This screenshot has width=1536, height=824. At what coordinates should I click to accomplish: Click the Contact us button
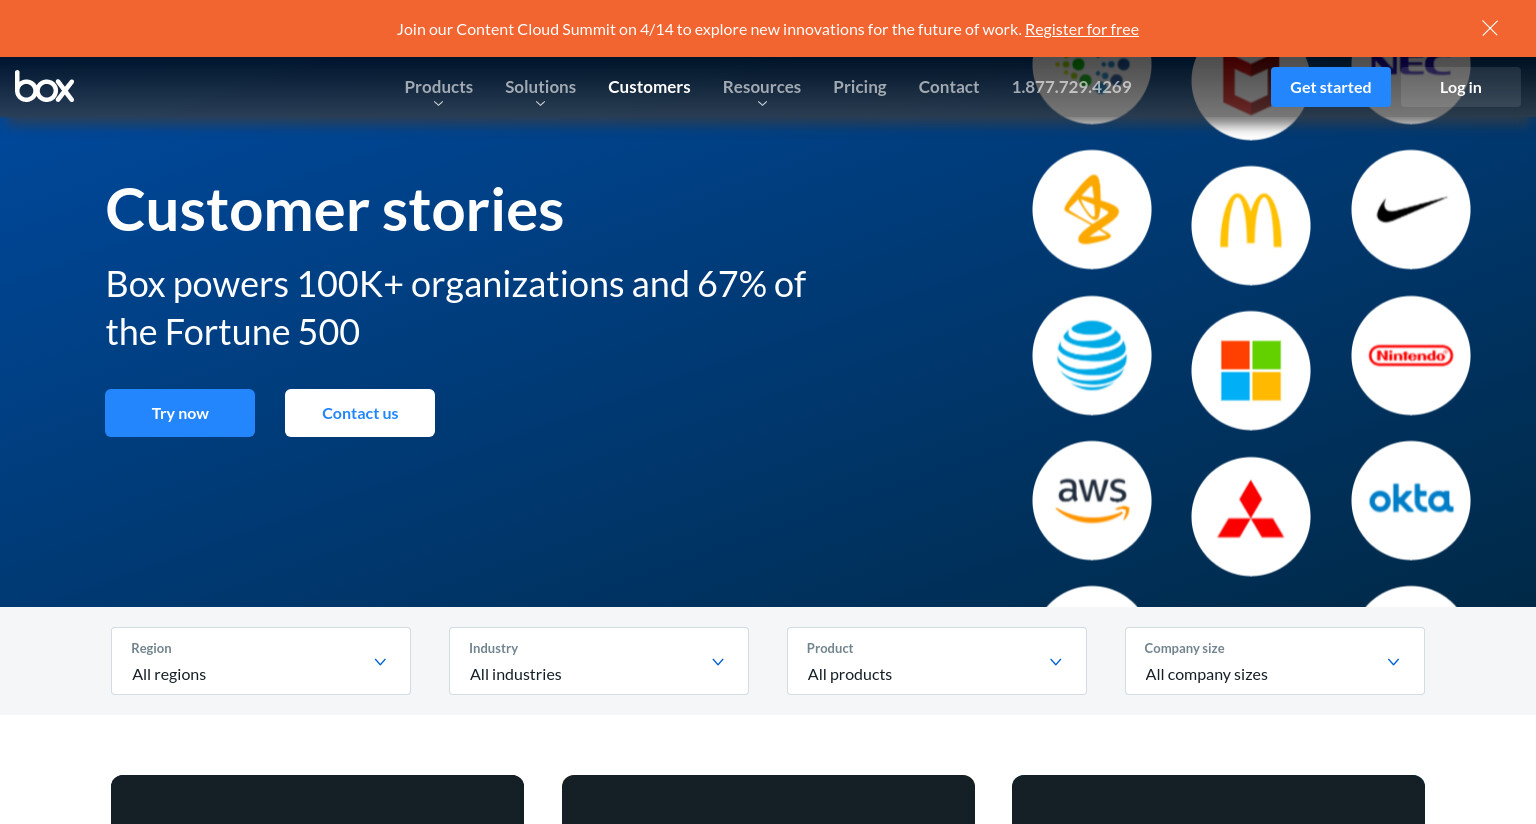(360, 413)
